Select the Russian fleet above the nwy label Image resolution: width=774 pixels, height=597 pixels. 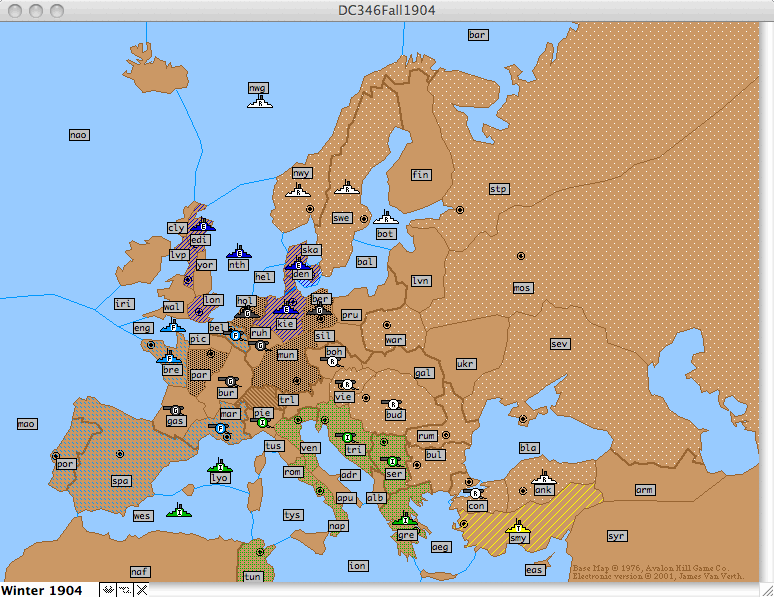tap(298, 190)
